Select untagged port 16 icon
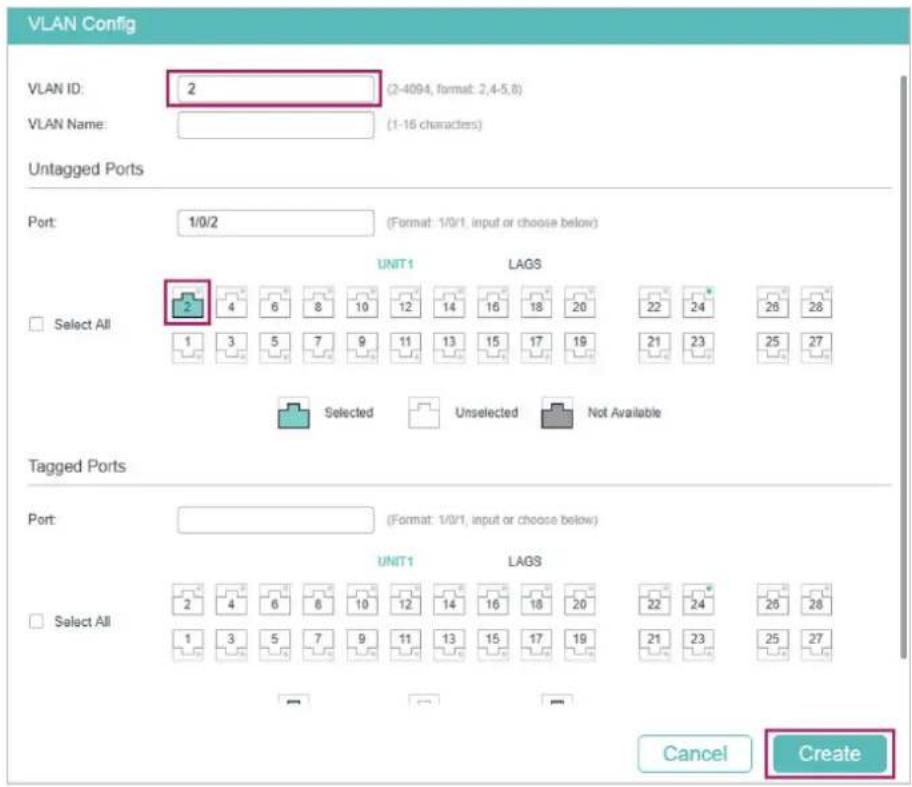The height and width of the screenshot is (787, 912). click(493, 302)
